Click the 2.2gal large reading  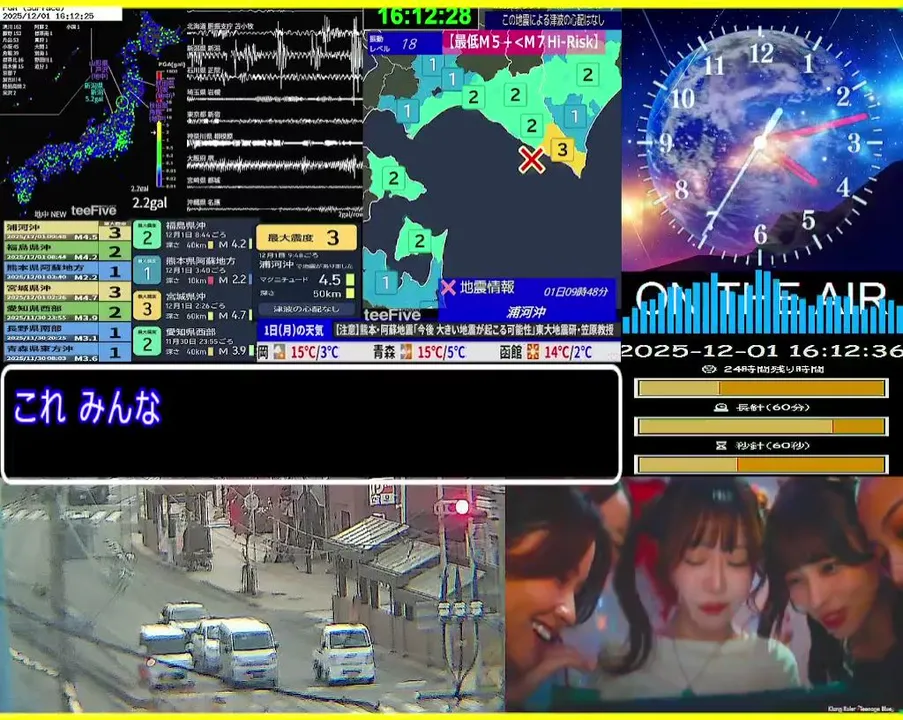point(150,203)
